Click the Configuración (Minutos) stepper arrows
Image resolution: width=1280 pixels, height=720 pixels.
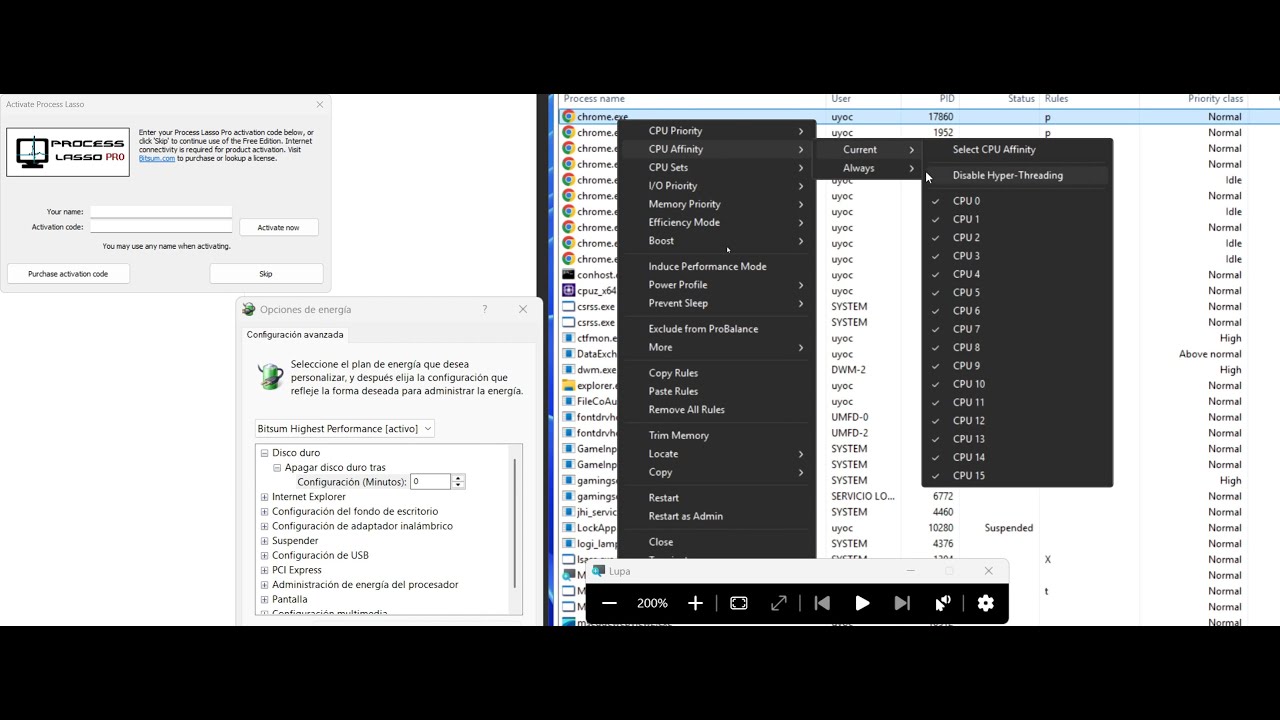click(x=458, y=482)
